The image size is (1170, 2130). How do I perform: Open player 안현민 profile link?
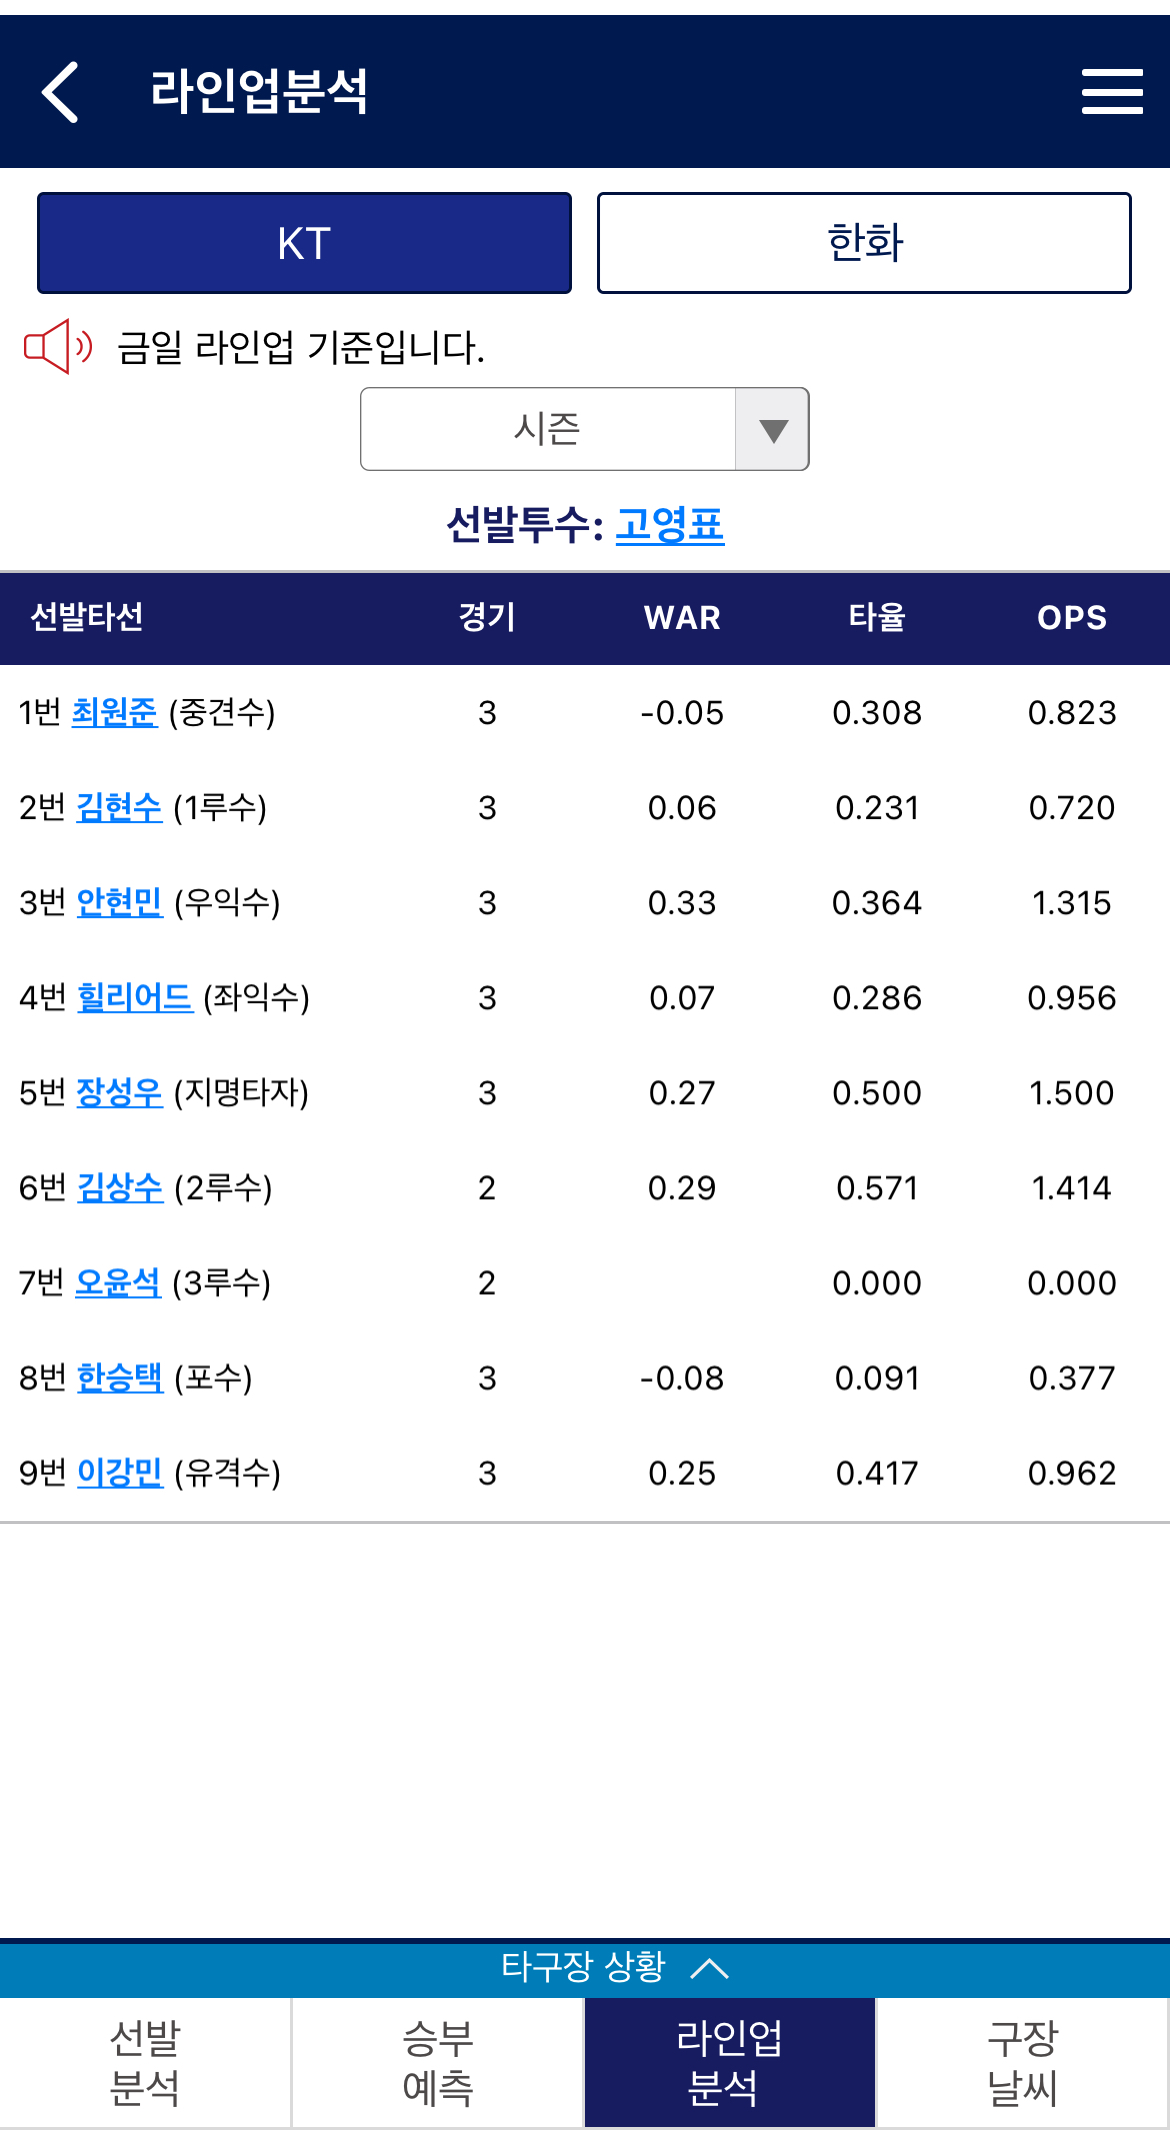point(119,902)
